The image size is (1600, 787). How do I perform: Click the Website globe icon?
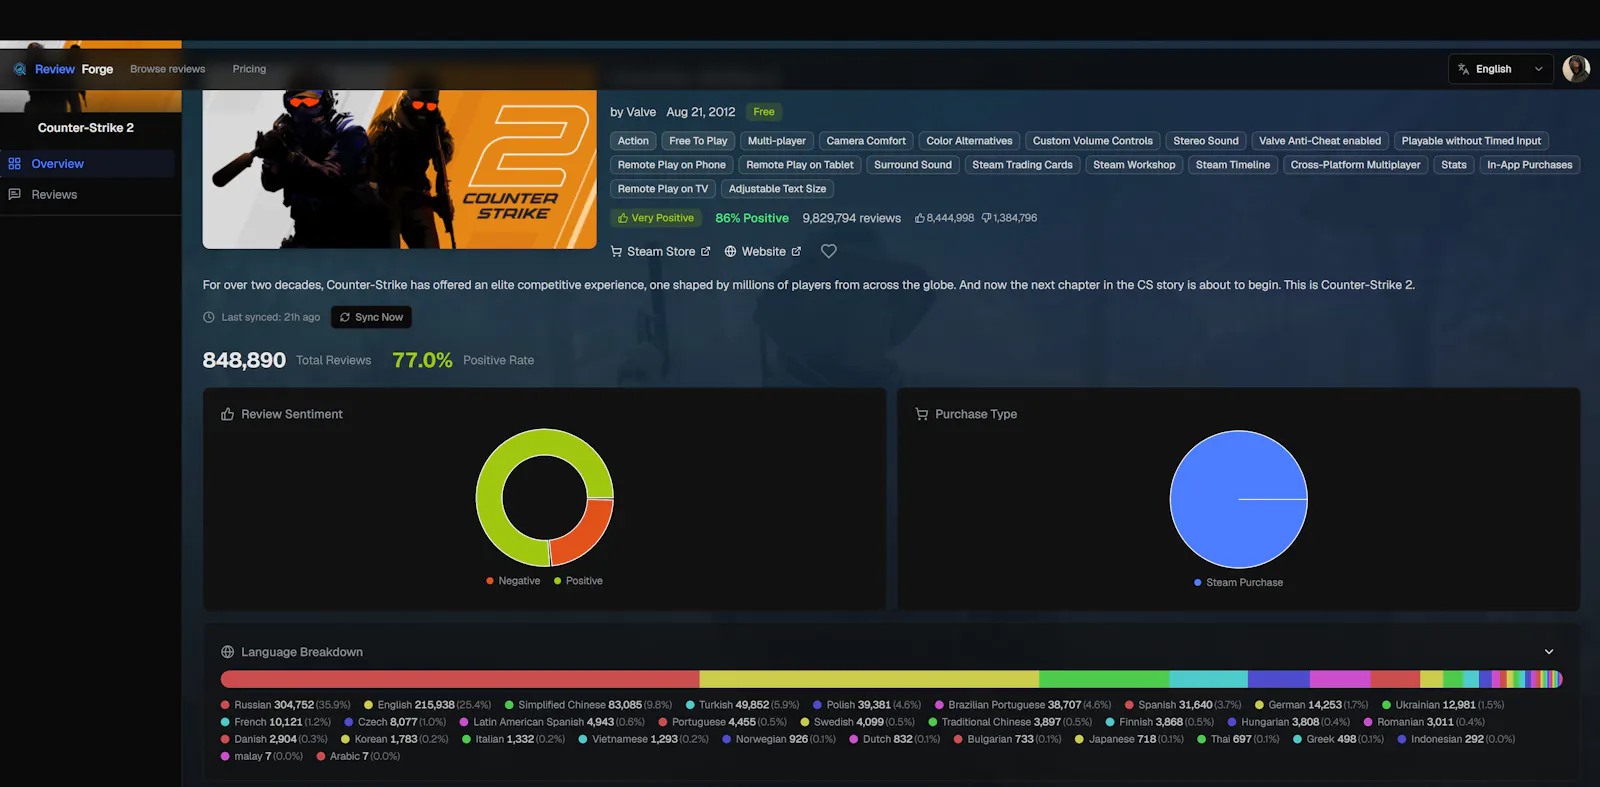click(x=730, y=252)
